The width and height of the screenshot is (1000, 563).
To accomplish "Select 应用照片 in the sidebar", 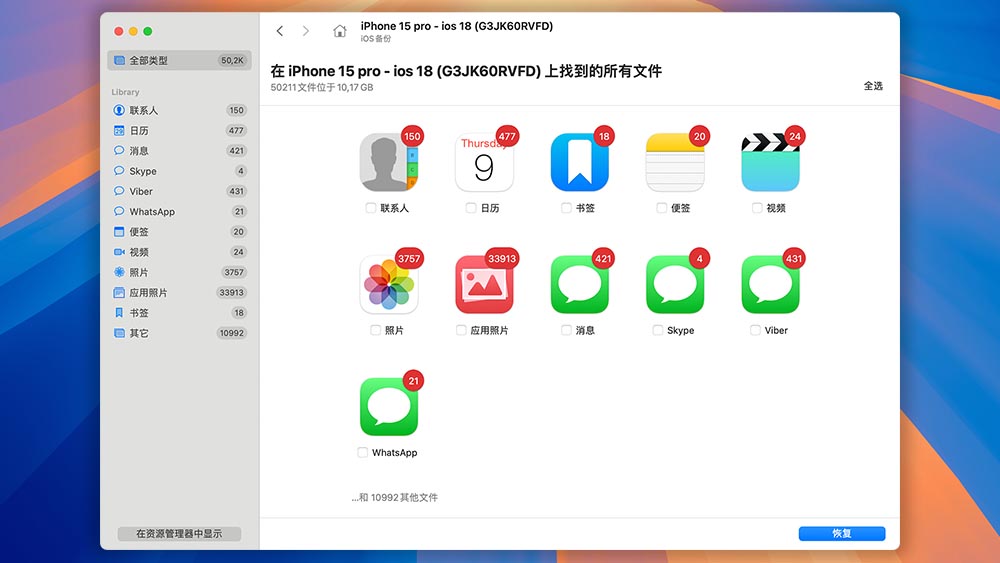I will pyautogui.click(x=179, y=293).
